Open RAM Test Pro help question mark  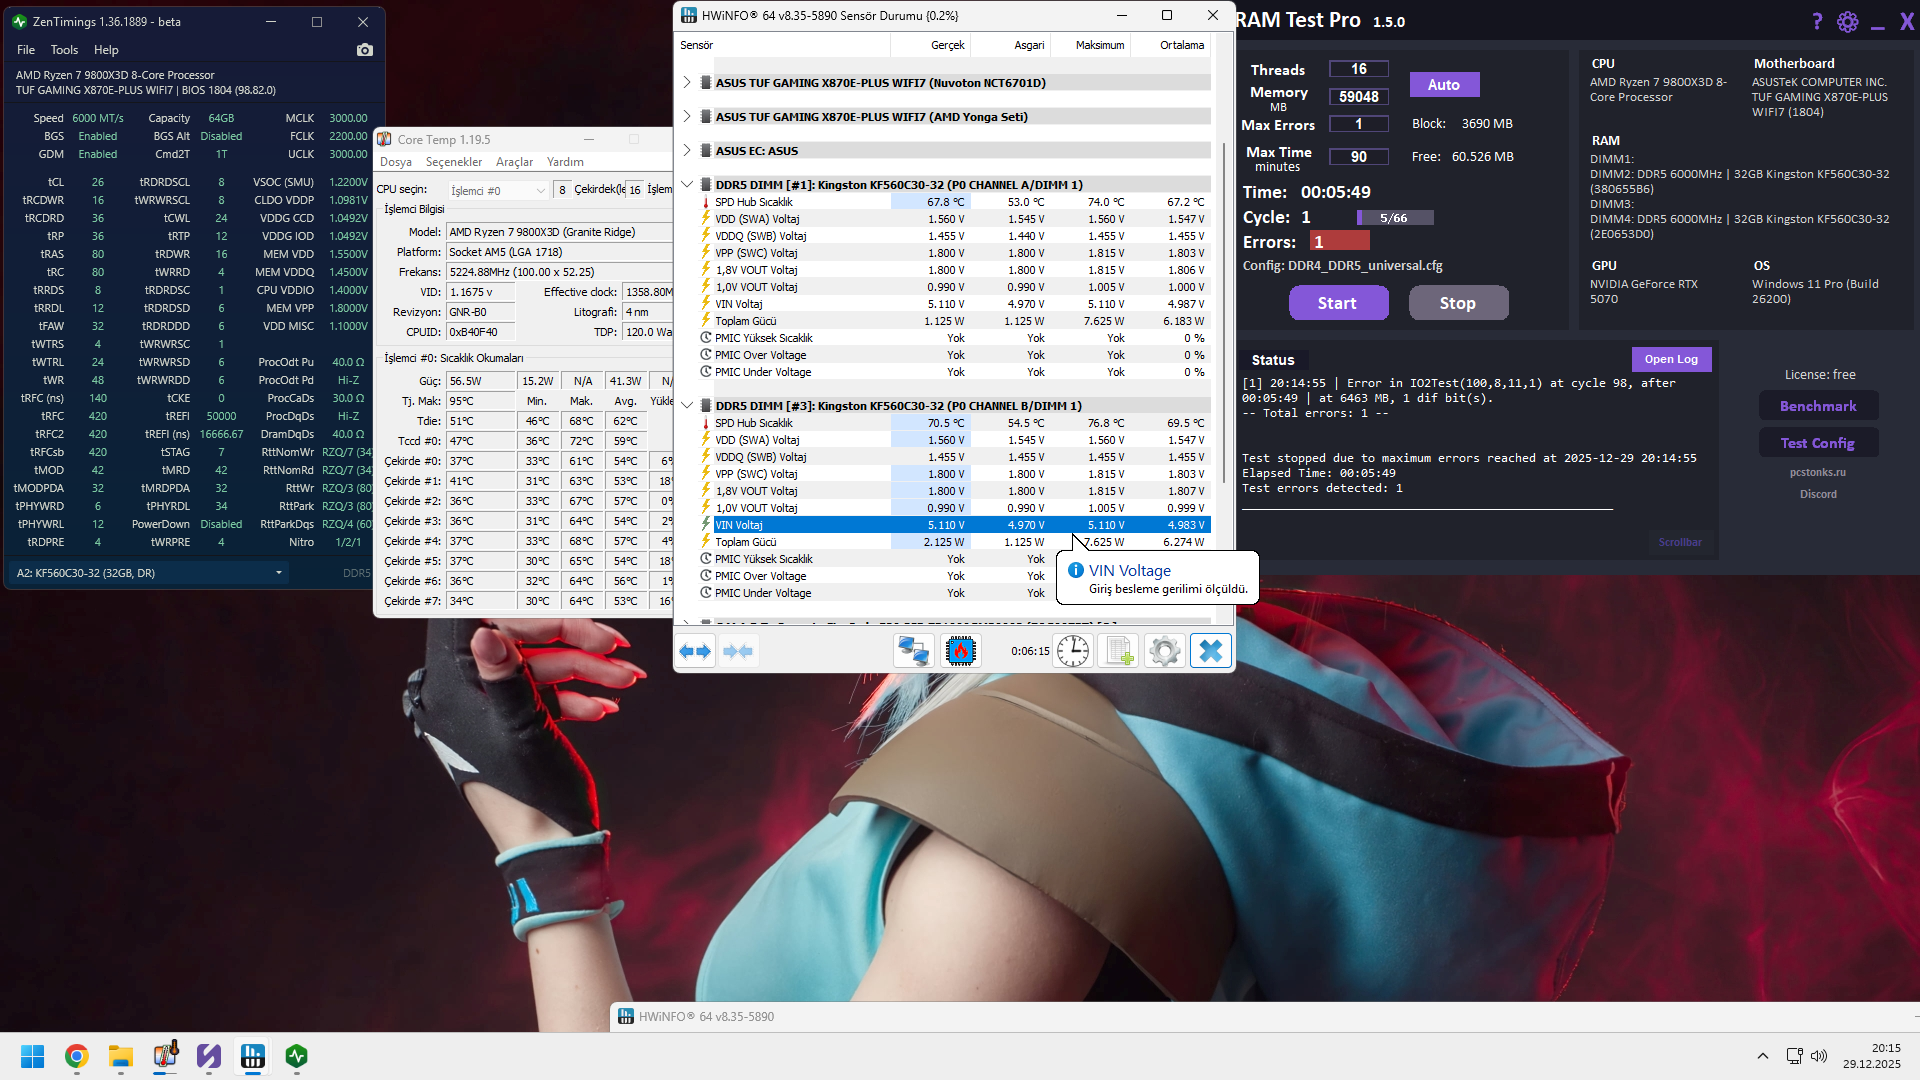pos(1817,21)
